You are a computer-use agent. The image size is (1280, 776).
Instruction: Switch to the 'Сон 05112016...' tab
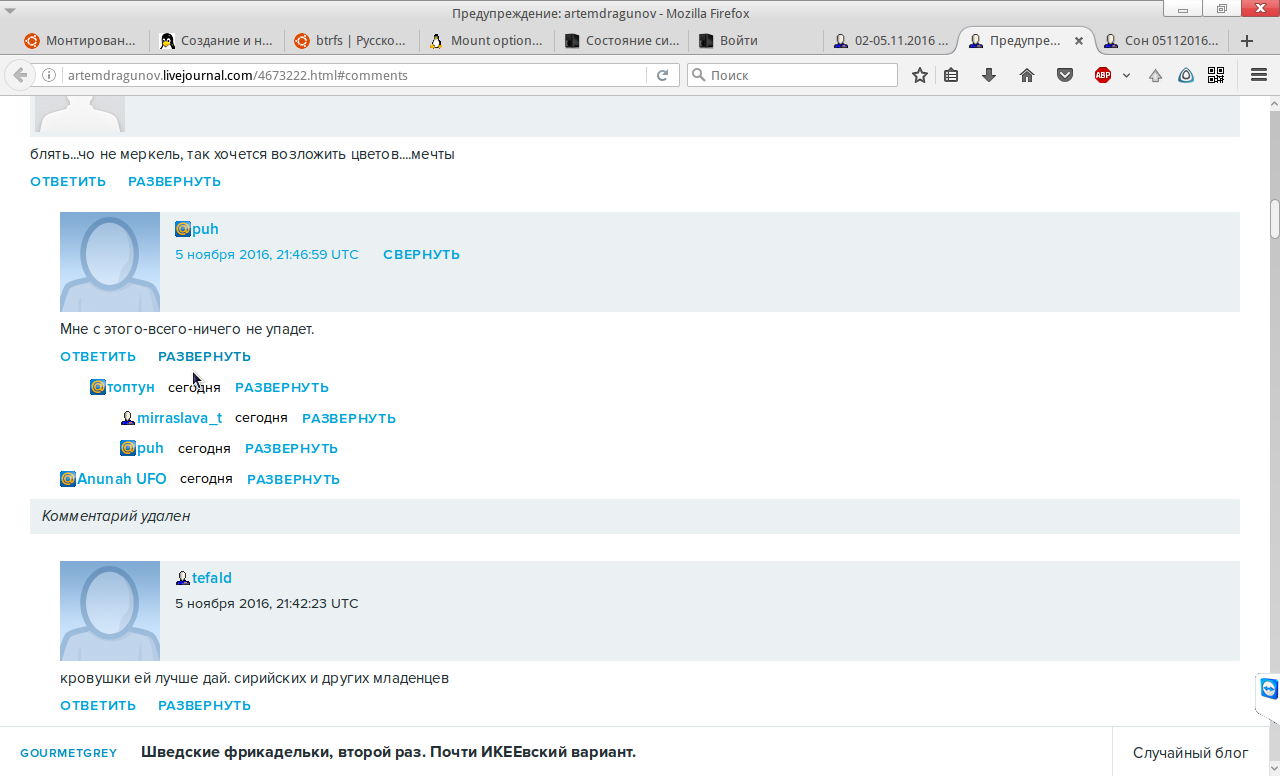[x=1162, y=41]
